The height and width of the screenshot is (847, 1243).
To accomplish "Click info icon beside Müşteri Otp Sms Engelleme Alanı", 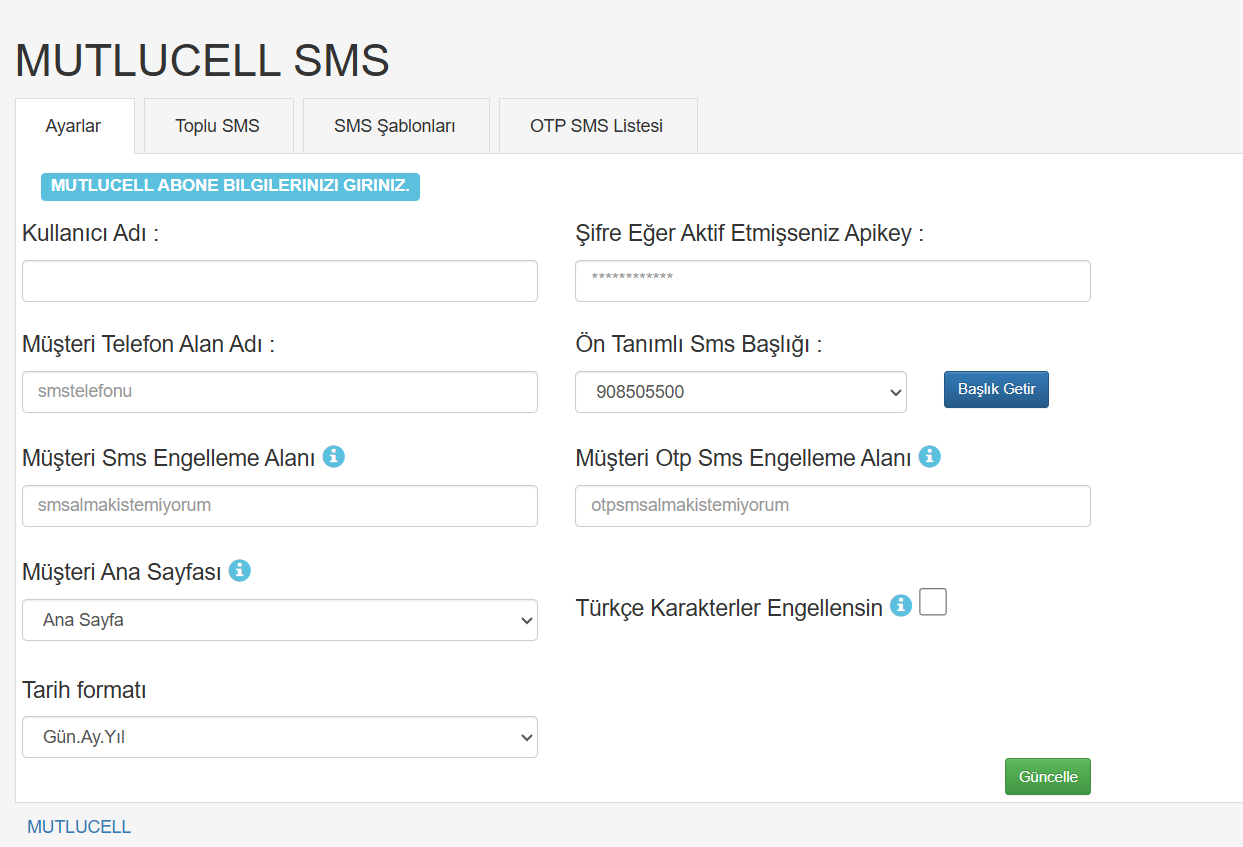I will [x=930, y=457].
